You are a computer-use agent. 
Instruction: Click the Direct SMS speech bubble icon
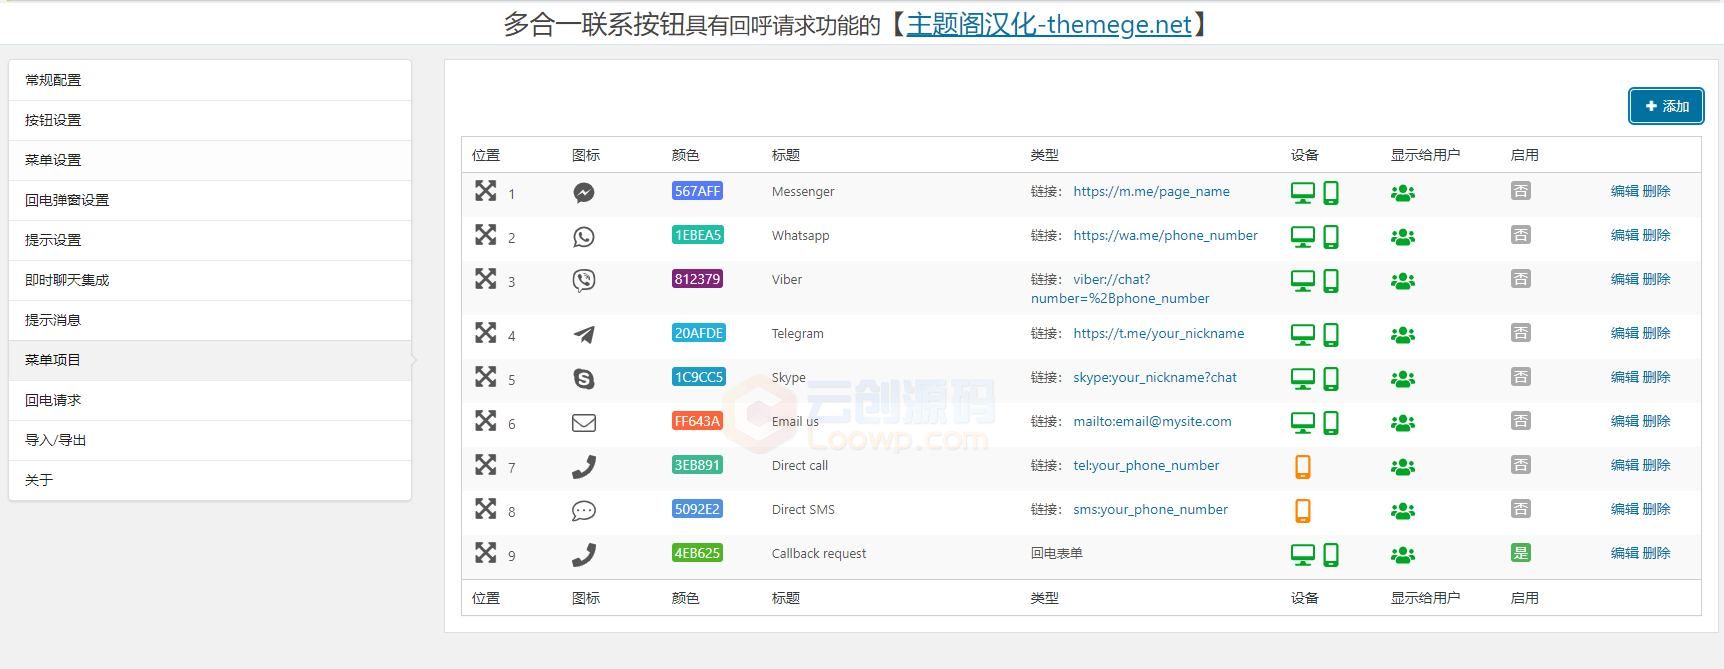[x=584, y=511]
